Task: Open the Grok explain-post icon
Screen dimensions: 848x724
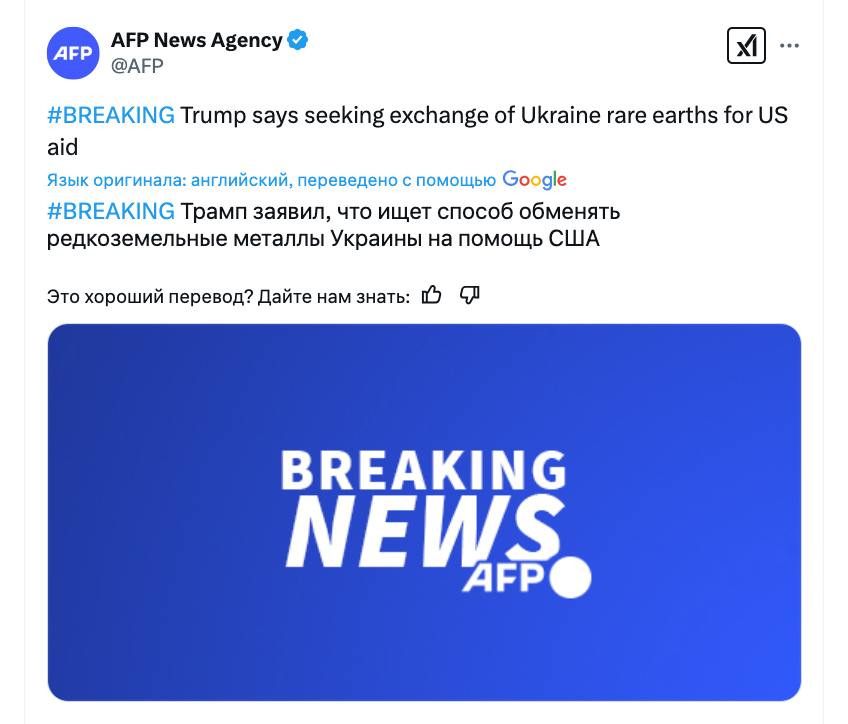Action: click(746, 46)
